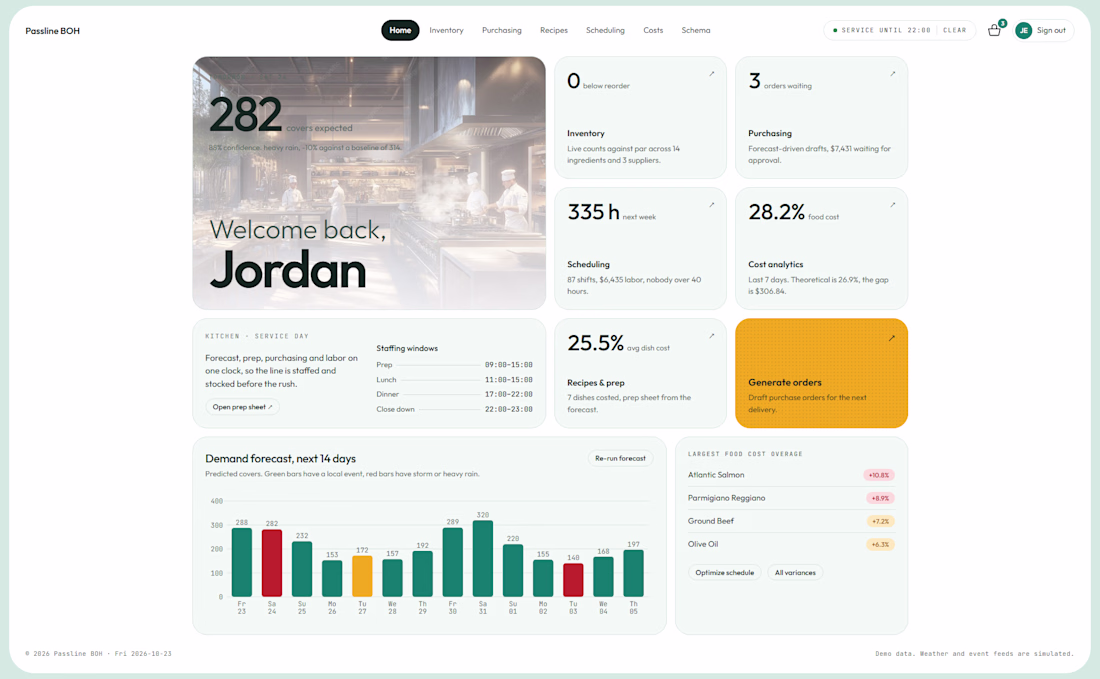Screen dimensions: 1100x679
Task: Open the Purchasing nav tab
Action: point(502,30)
